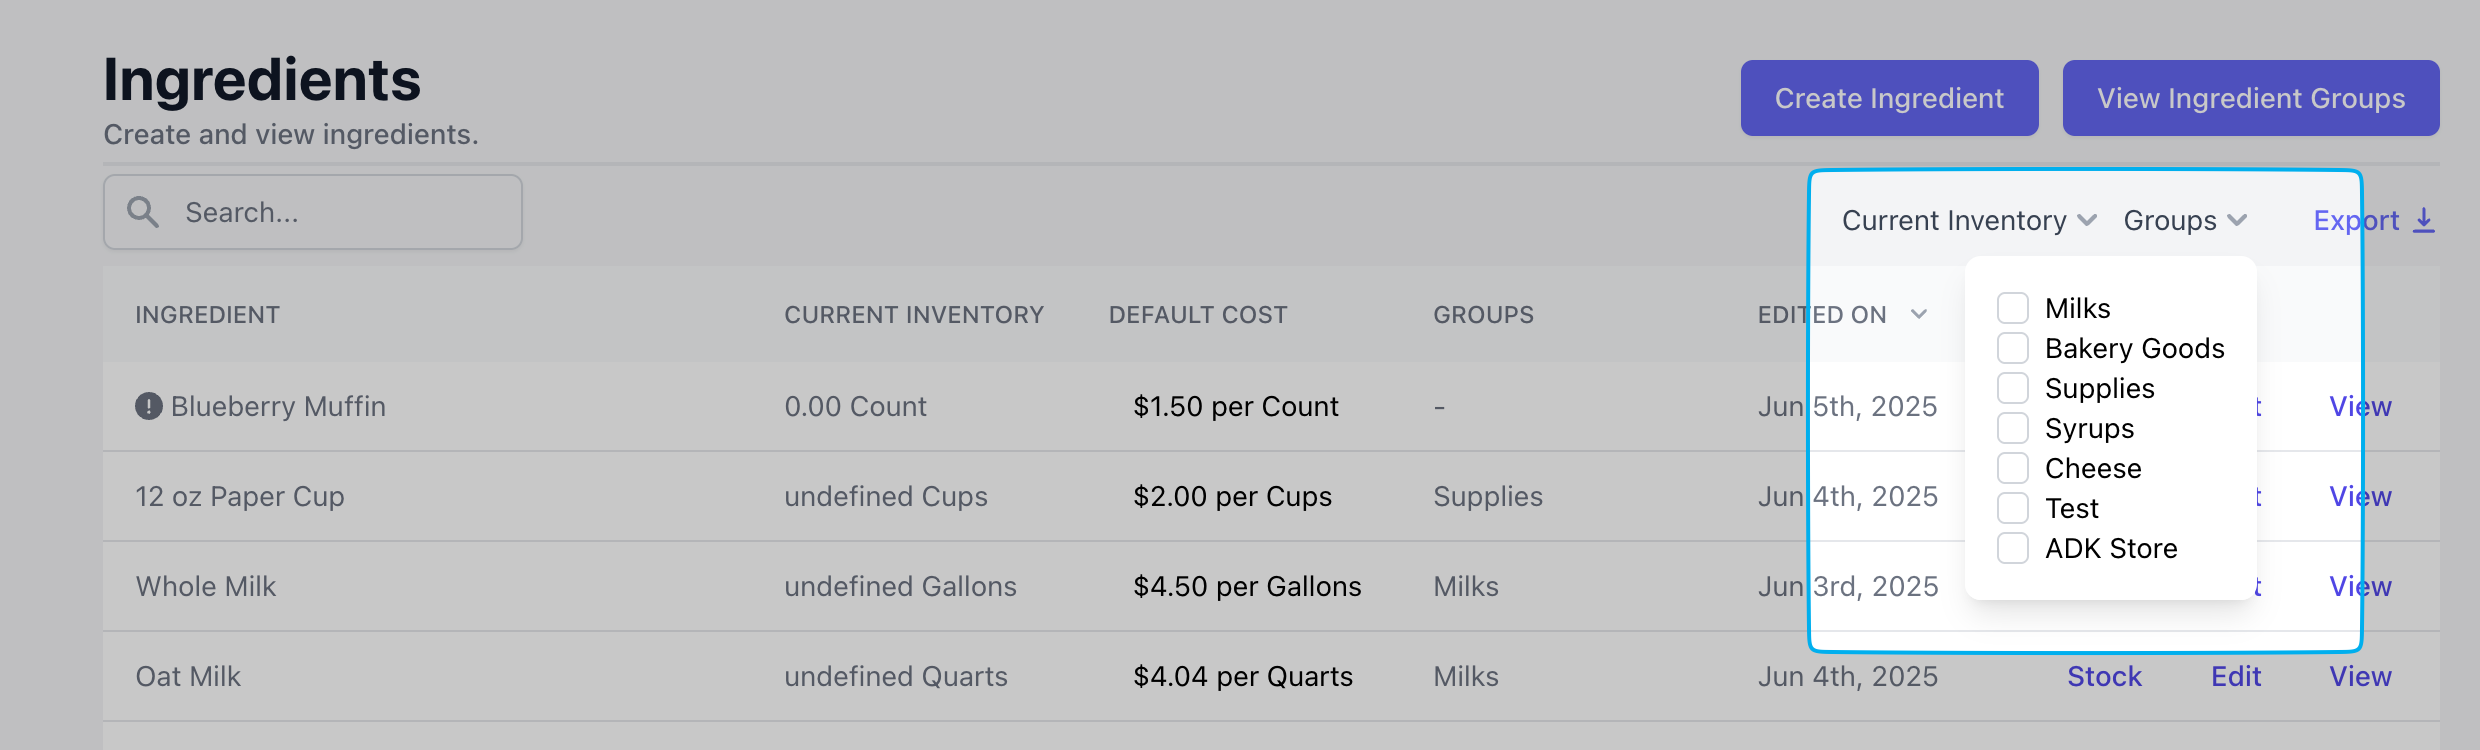View the Blueberry Muffin ingredient

(2360, 406)
